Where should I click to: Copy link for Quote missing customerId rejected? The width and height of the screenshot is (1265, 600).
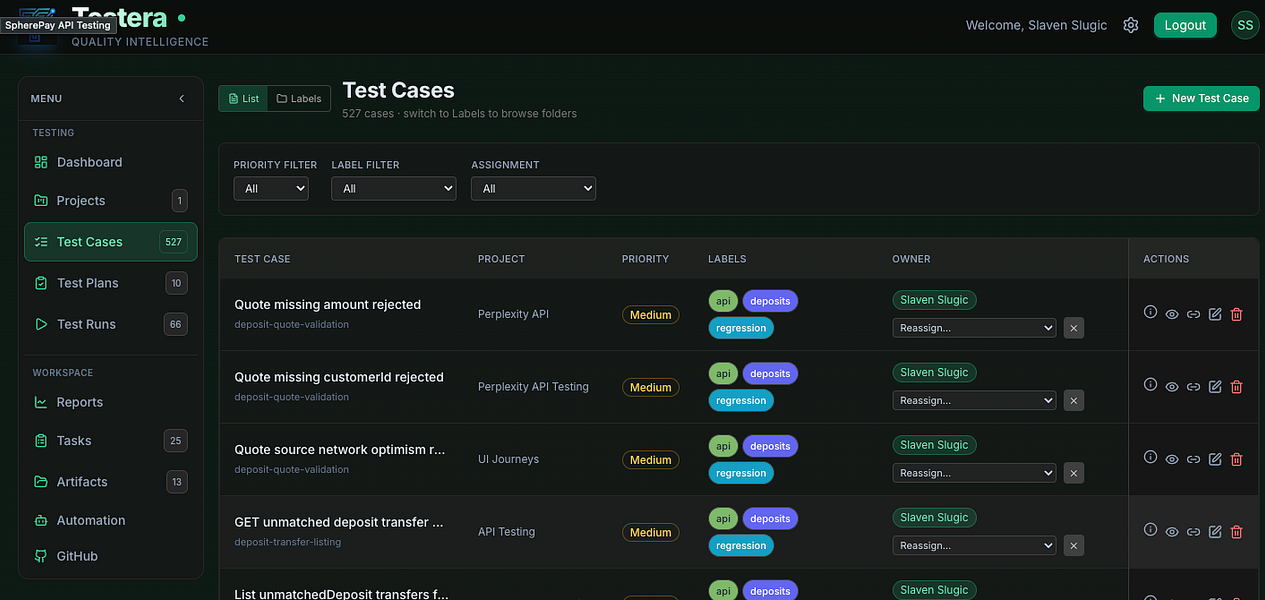[x=1193, y=387]
